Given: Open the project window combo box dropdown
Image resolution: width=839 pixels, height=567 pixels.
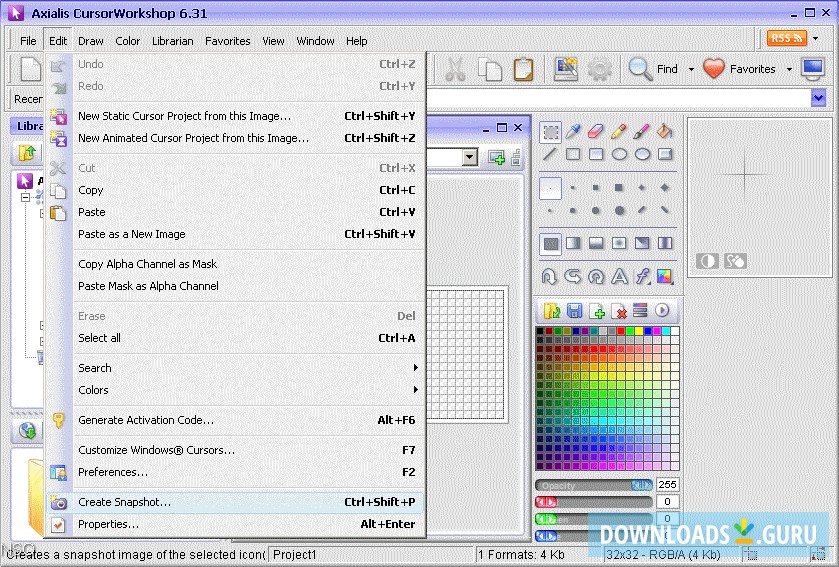Looking at the screenshot, I should [x=470, y=158].
